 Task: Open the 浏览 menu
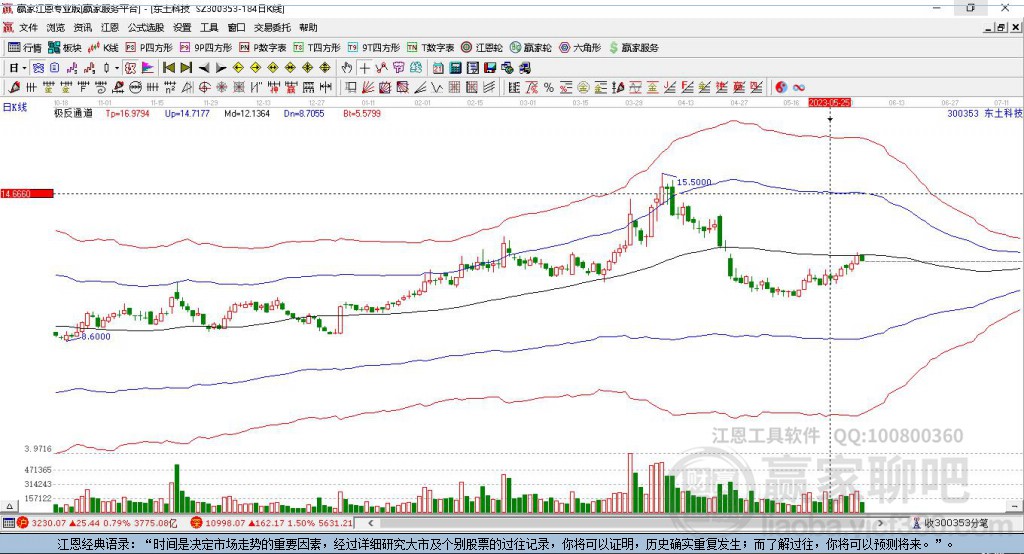coord(56,27)
